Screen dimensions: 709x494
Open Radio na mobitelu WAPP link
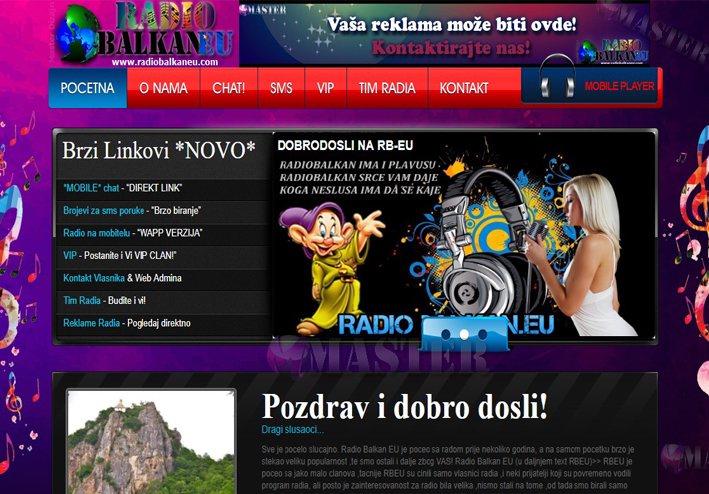point(132,233)
